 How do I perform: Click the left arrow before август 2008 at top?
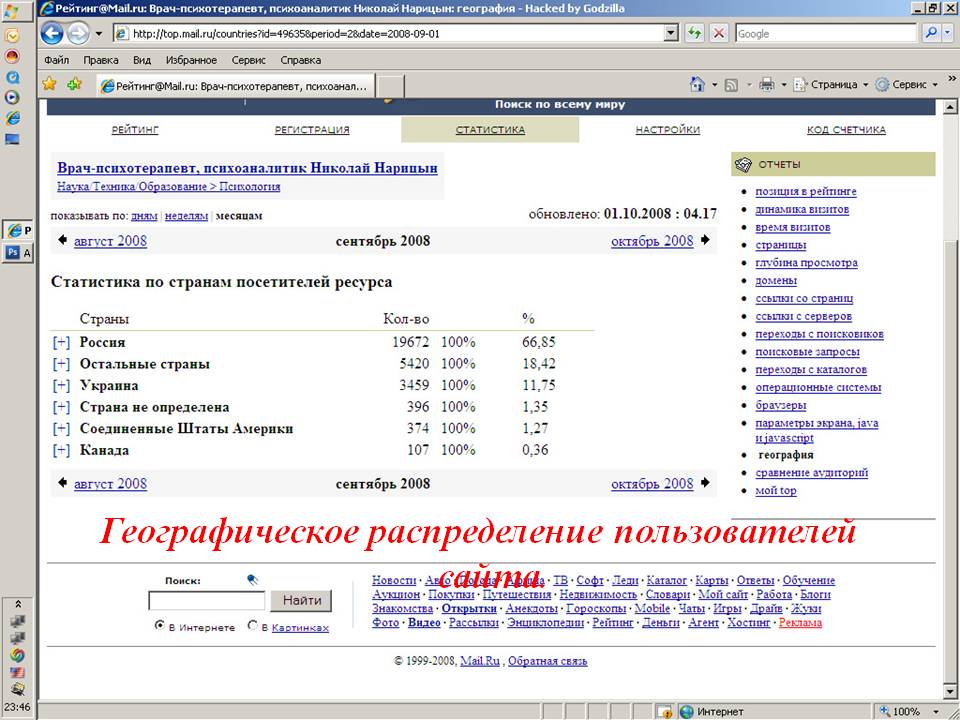62,240
